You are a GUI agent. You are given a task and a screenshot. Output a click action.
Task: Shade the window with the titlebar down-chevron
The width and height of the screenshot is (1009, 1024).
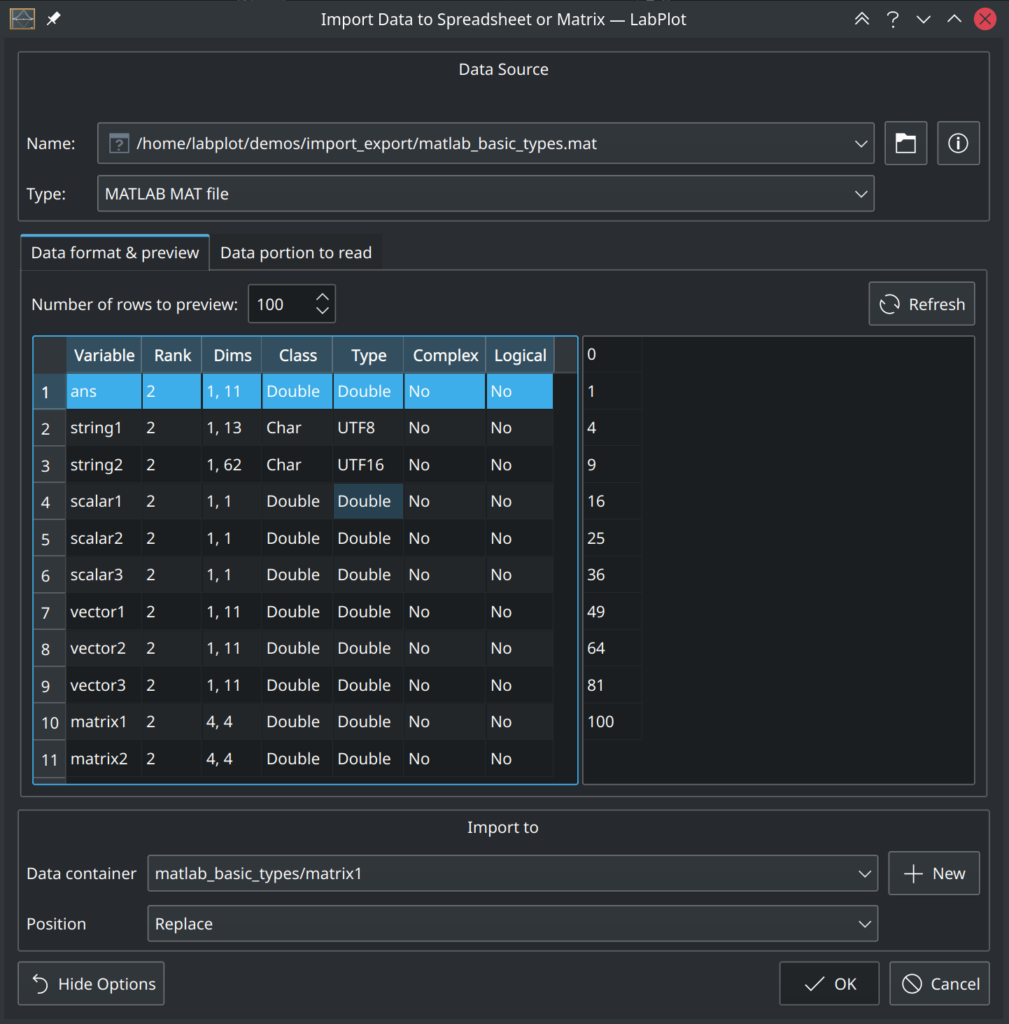923,18
